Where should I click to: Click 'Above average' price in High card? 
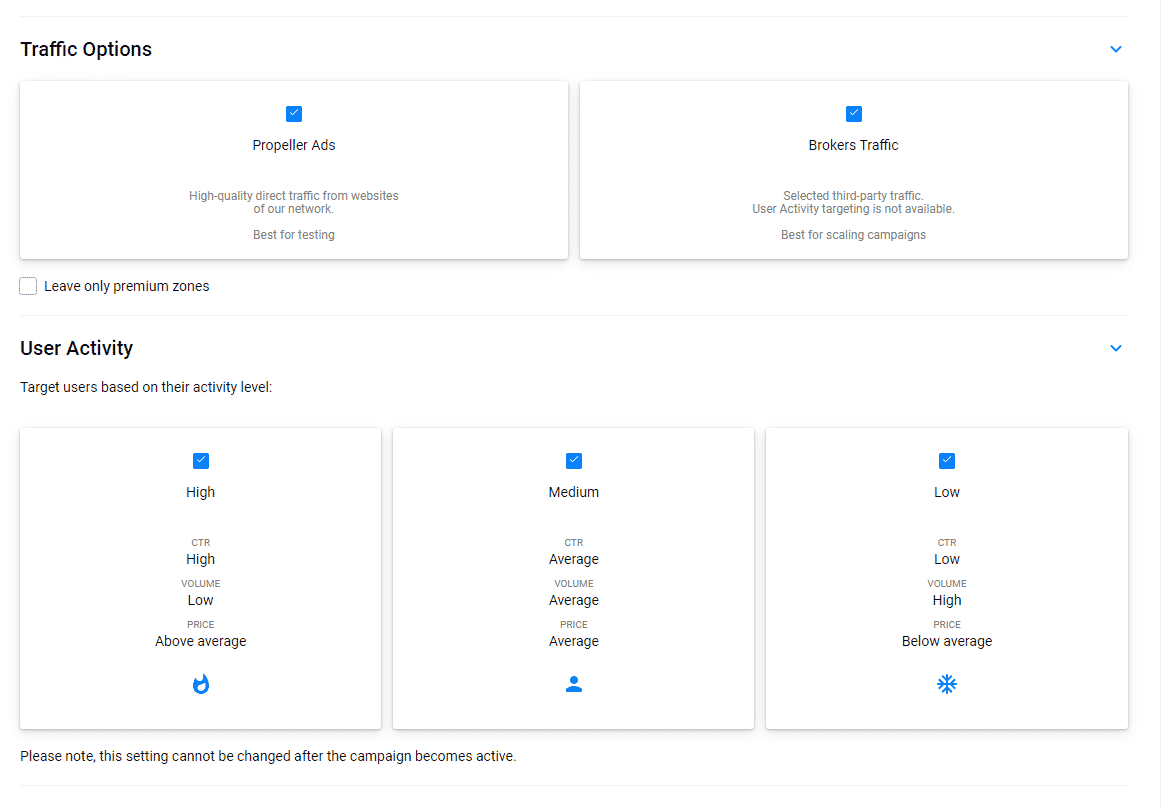(x=201, y=641)
